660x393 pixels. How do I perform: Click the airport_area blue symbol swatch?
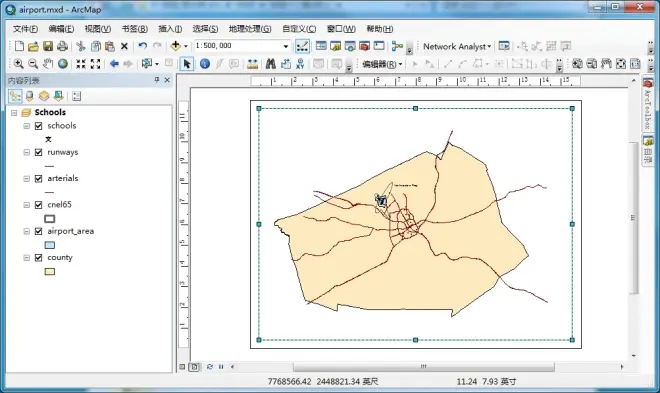pos(50,245)
